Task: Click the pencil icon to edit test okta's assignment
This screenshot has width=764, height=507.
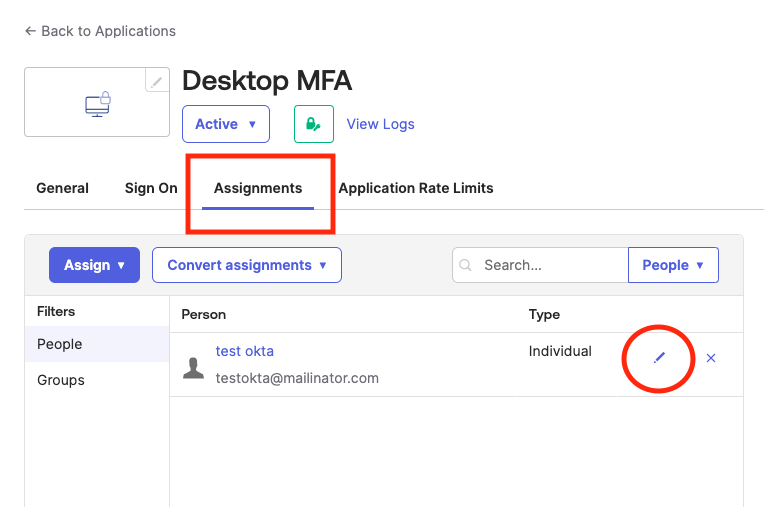Action: [659, 358]
